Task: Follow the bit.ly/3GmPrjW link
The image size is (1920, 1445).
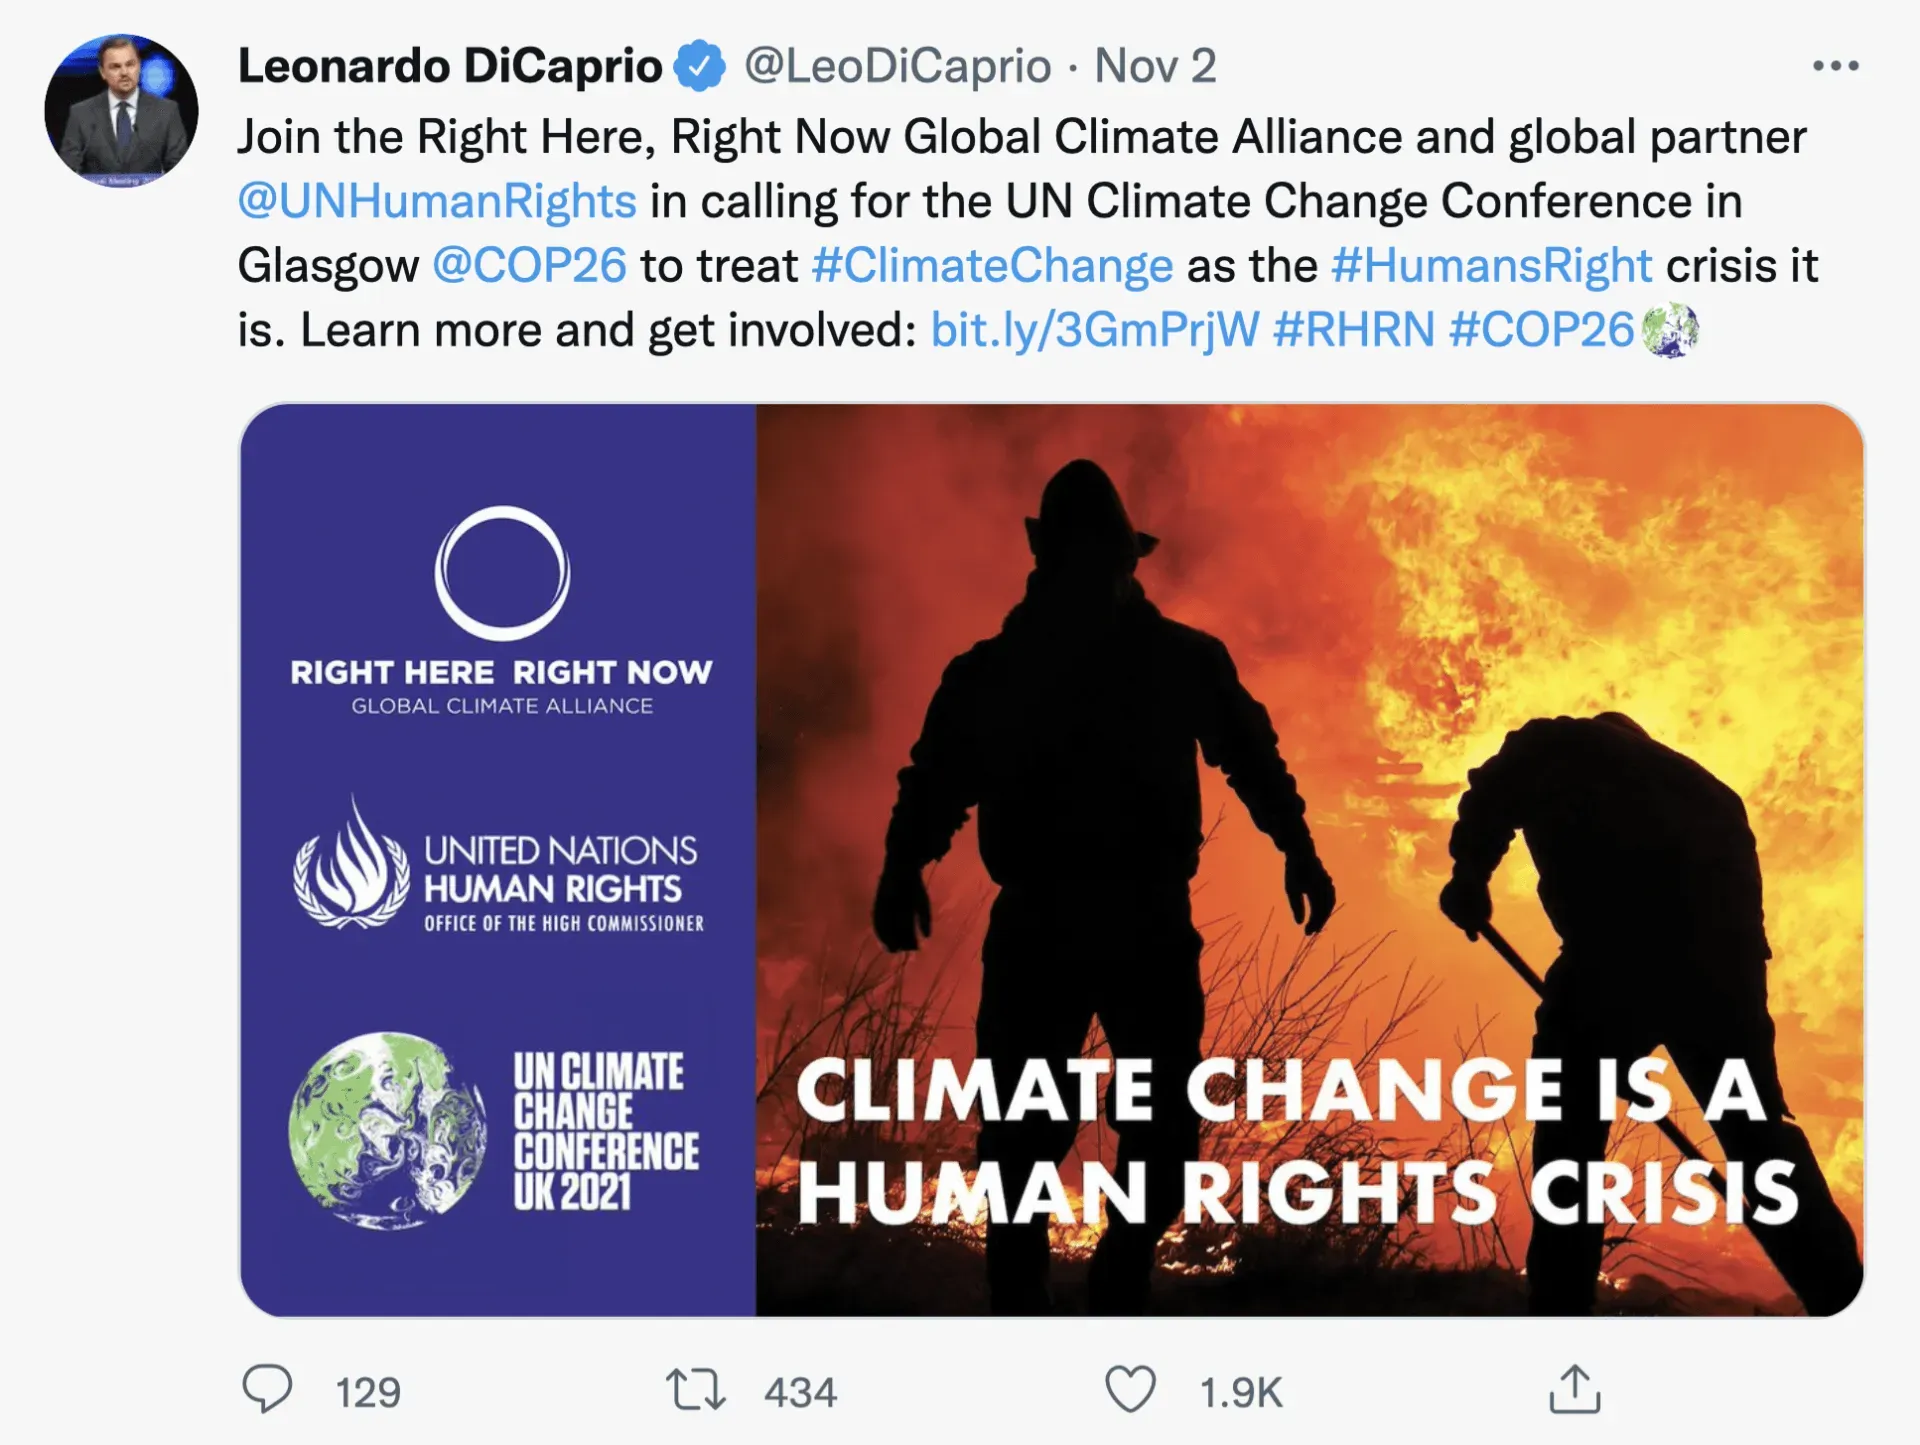Action: pyautogui.click(x=1094, y=330)
